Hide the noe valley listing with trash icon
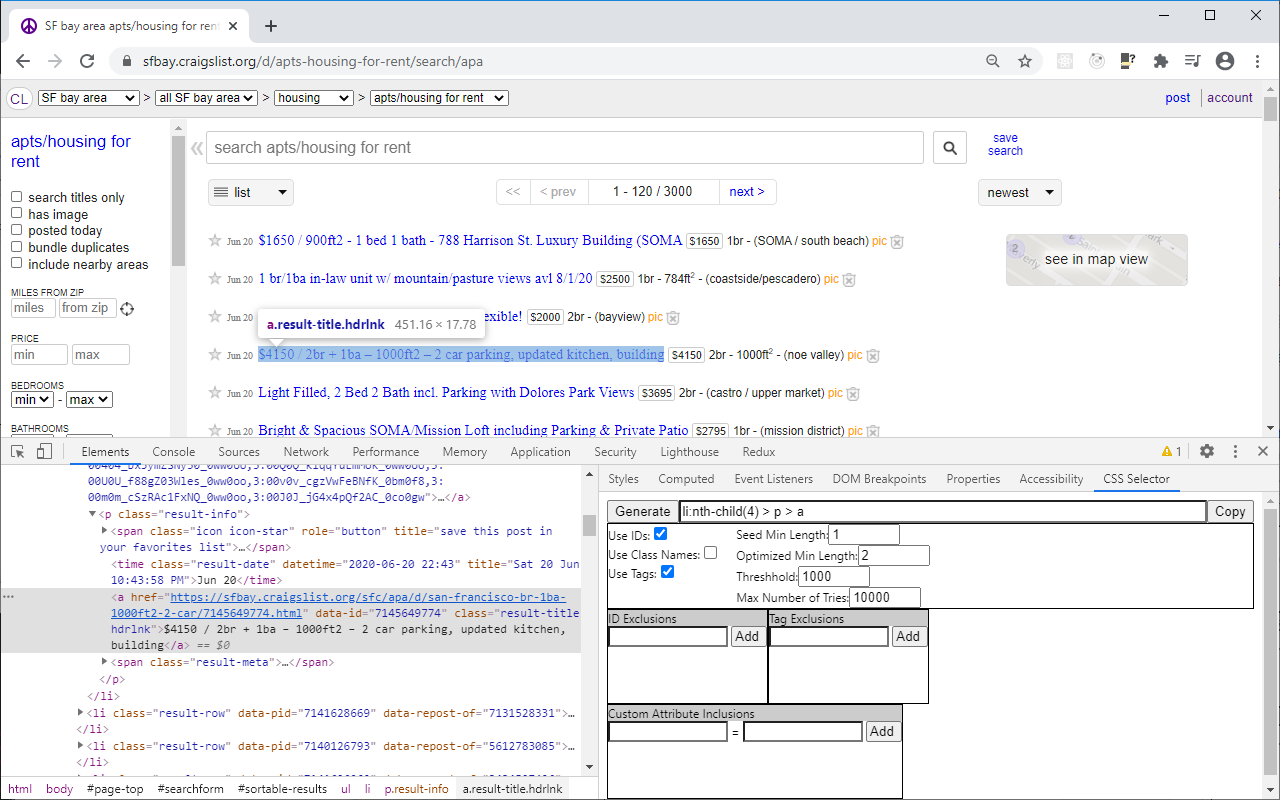 [x=873, y=356]
